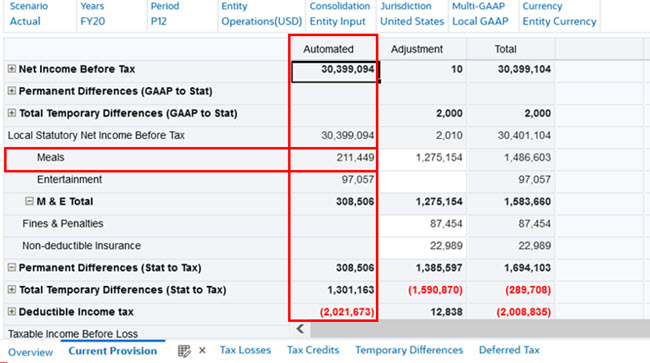The width and height of the screenshot is (650, 363).
Task: Click the Non-deductible Insurance row label
Action: [81, 246]
